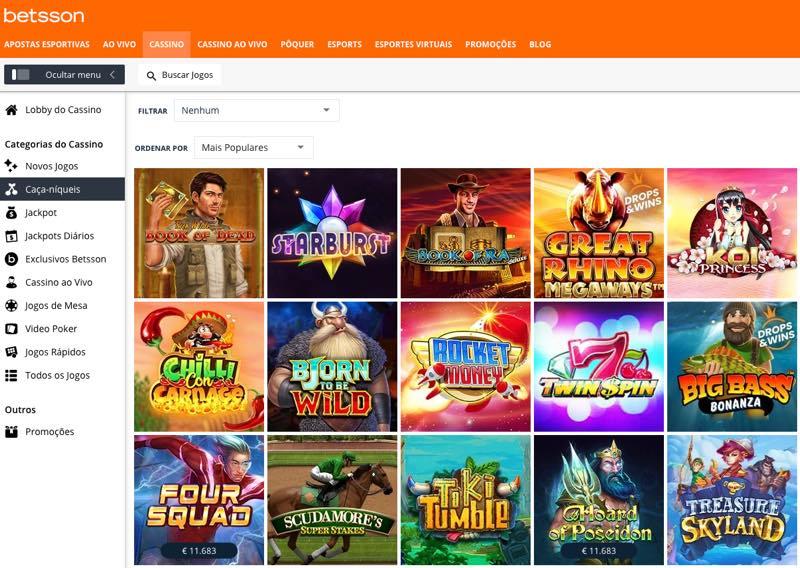800x568 pixels.
Task: Open the Hoard of Poseidon game
Action: click(x=599, y=500)
